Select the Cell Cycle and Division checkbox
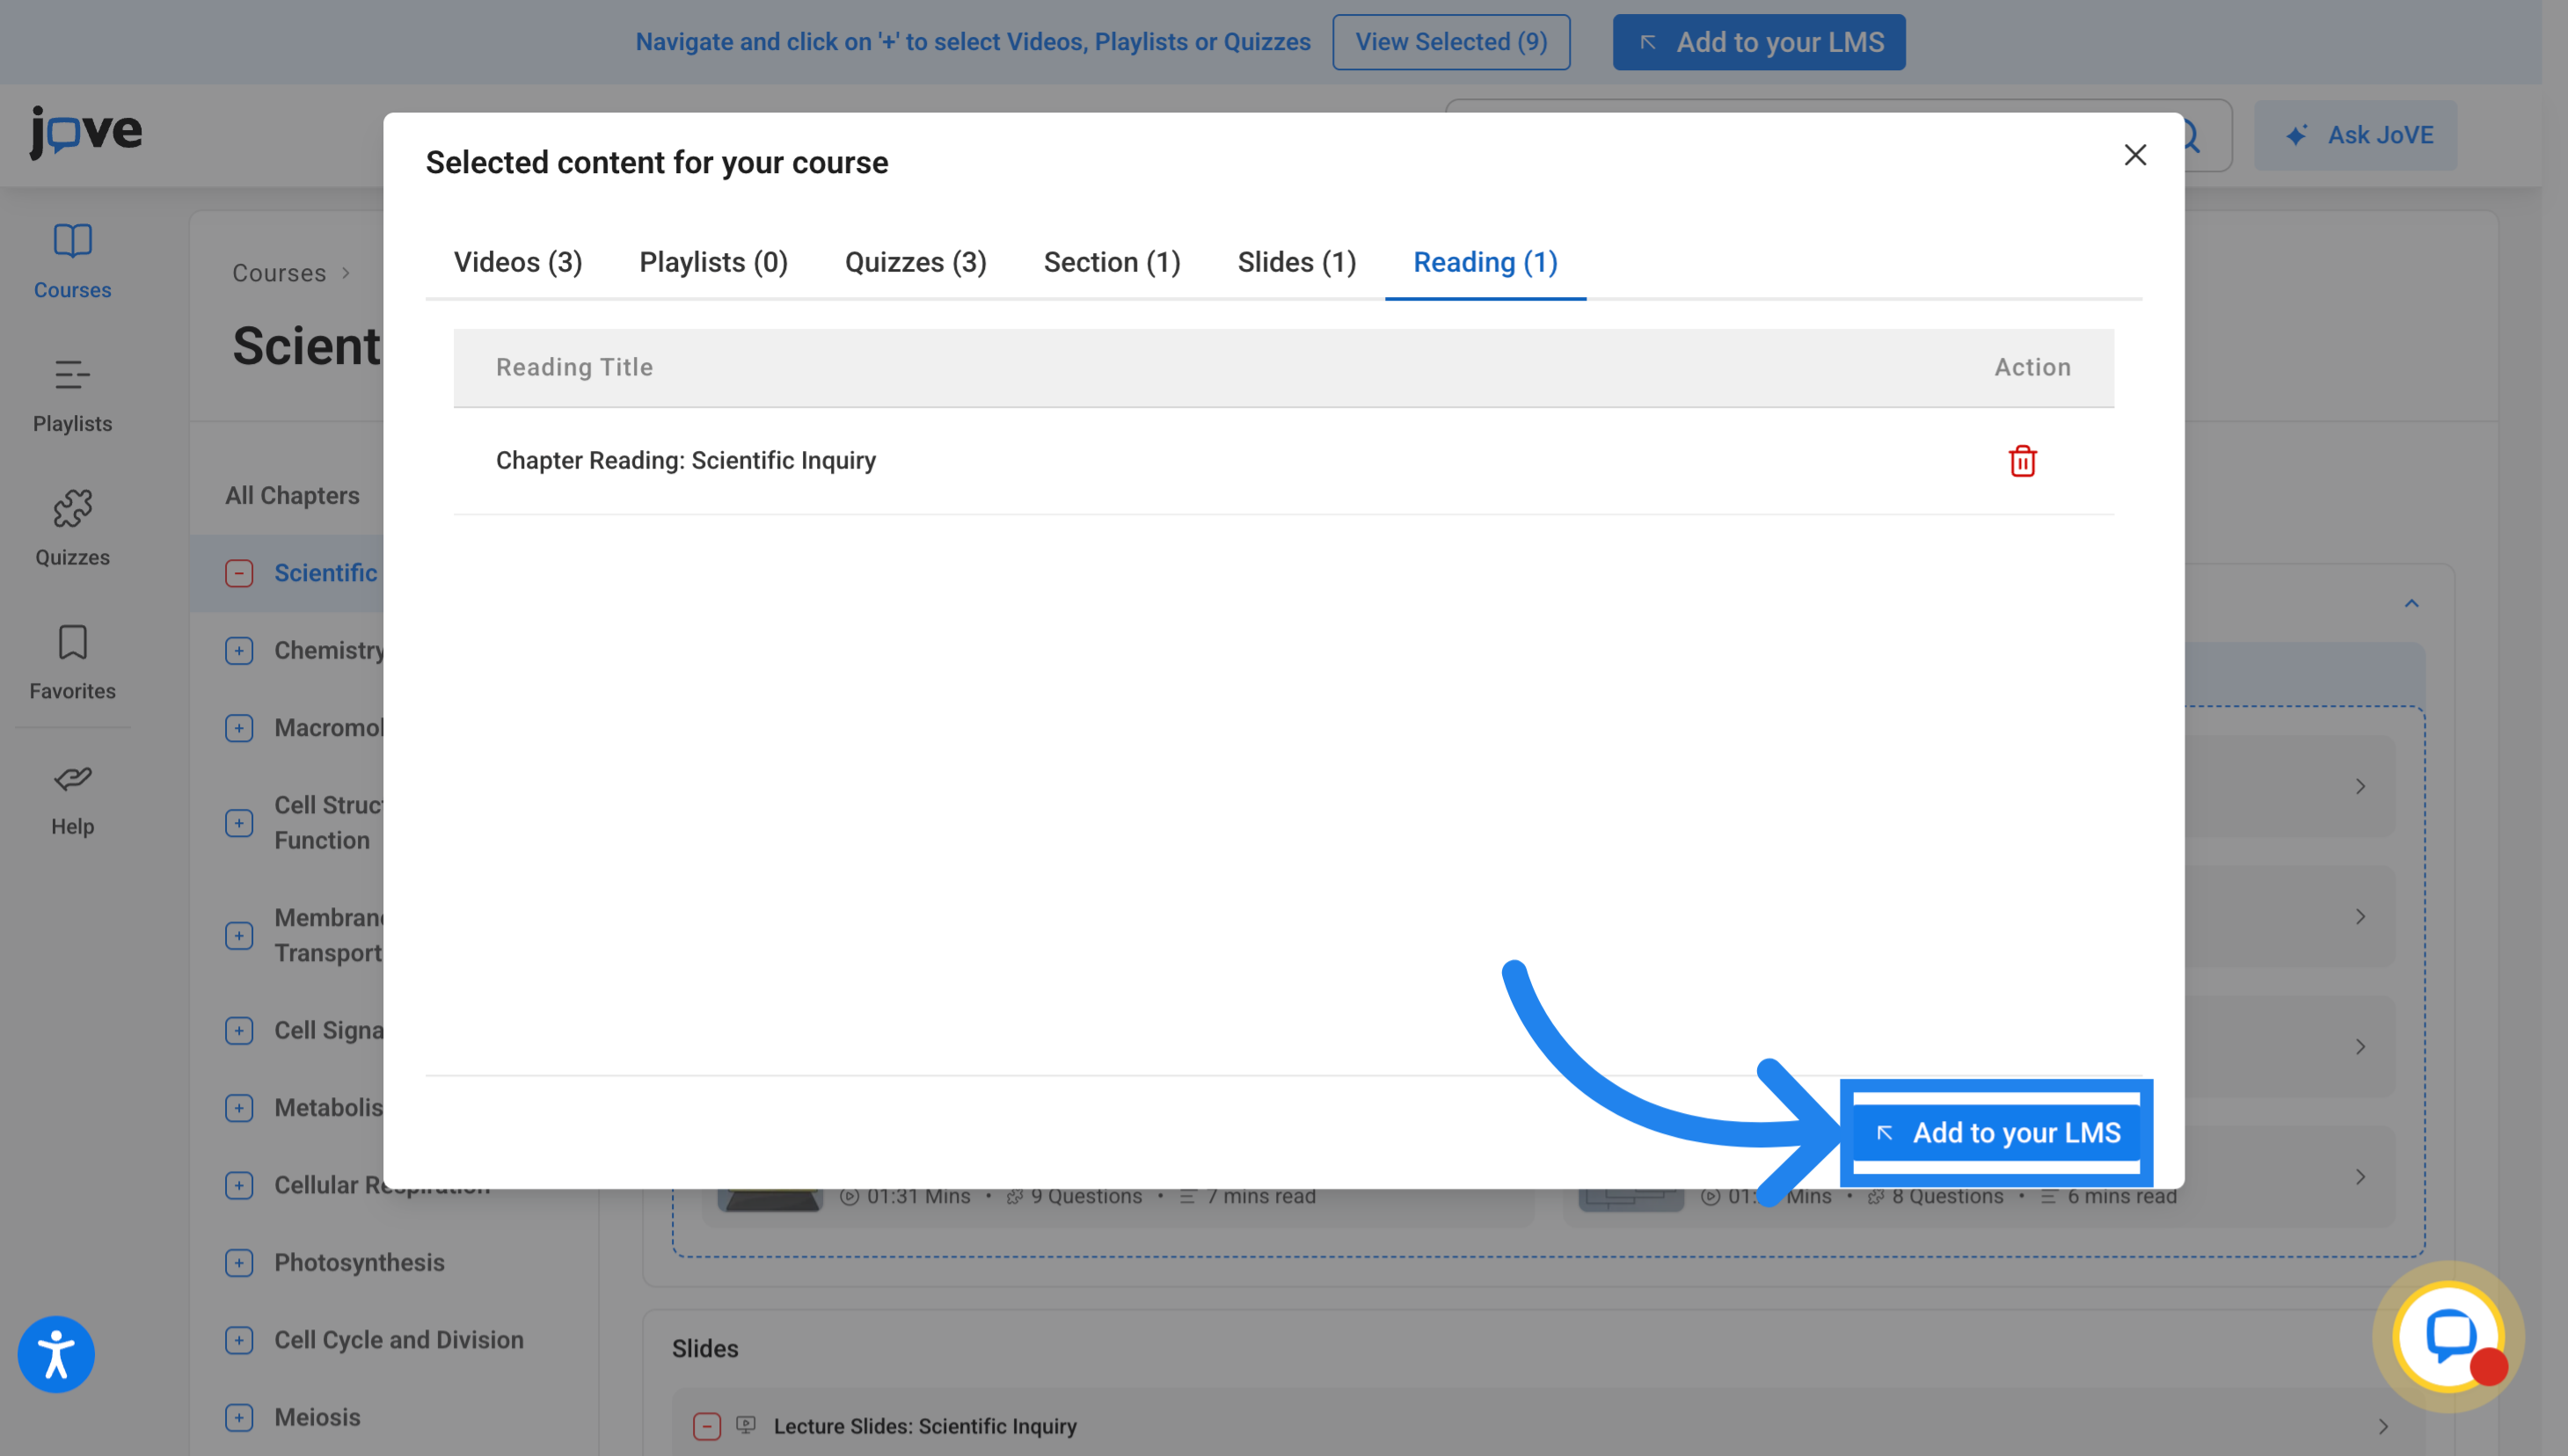This screenshot has width=2568, height=1456. (239, 1340)
